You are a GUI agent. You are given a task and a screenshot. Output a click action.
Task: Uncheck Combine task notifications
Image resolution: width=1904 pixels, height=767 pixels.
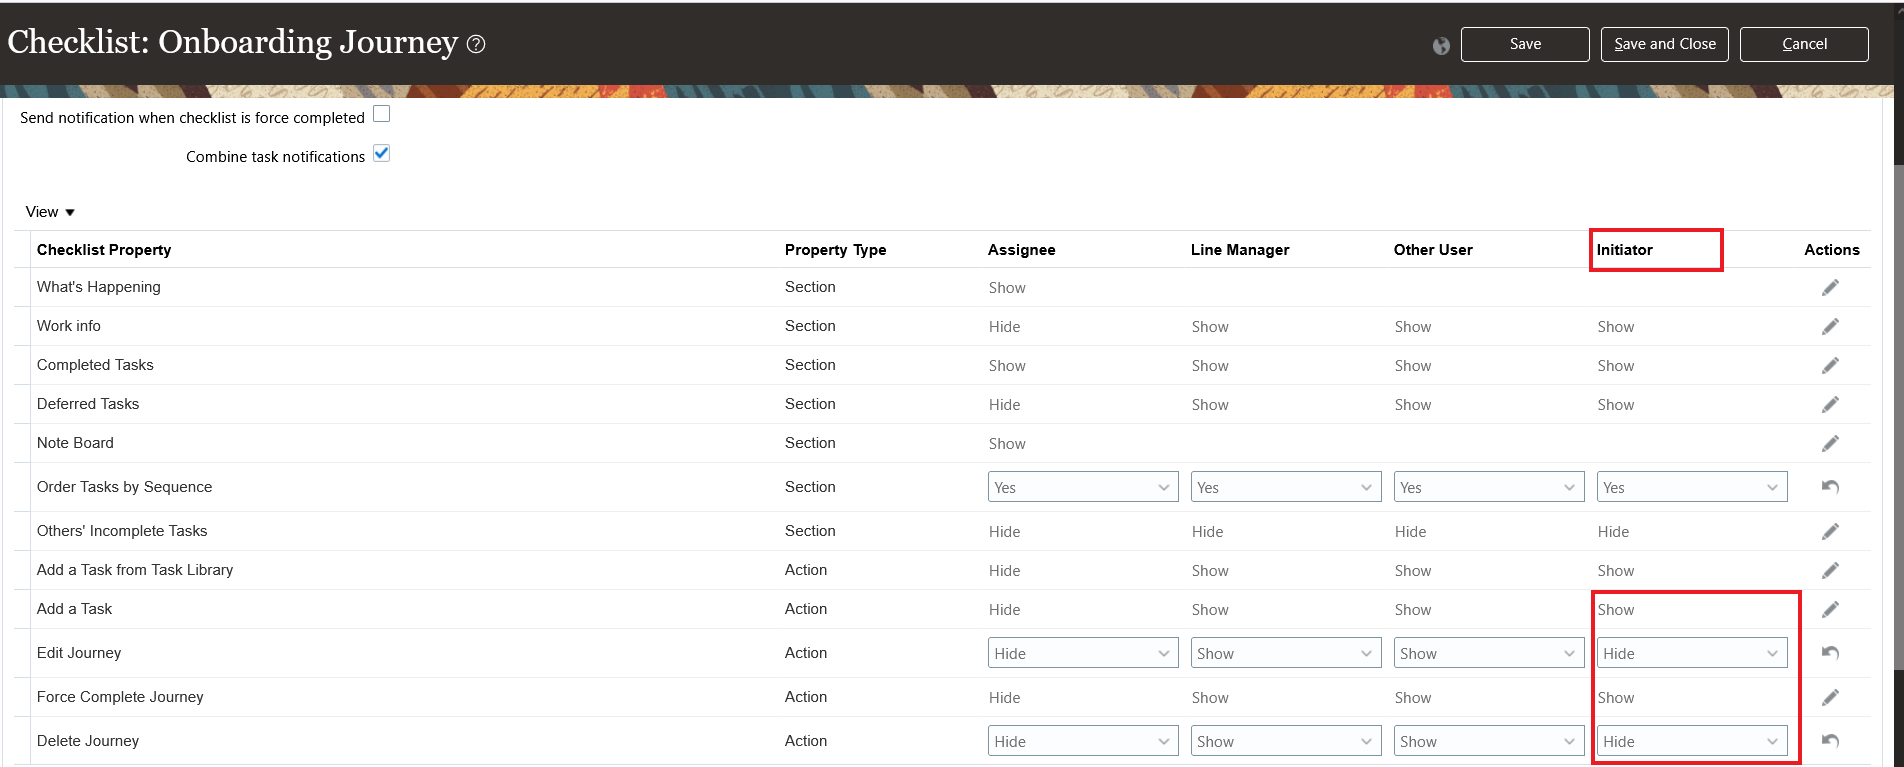pos(381,153)
